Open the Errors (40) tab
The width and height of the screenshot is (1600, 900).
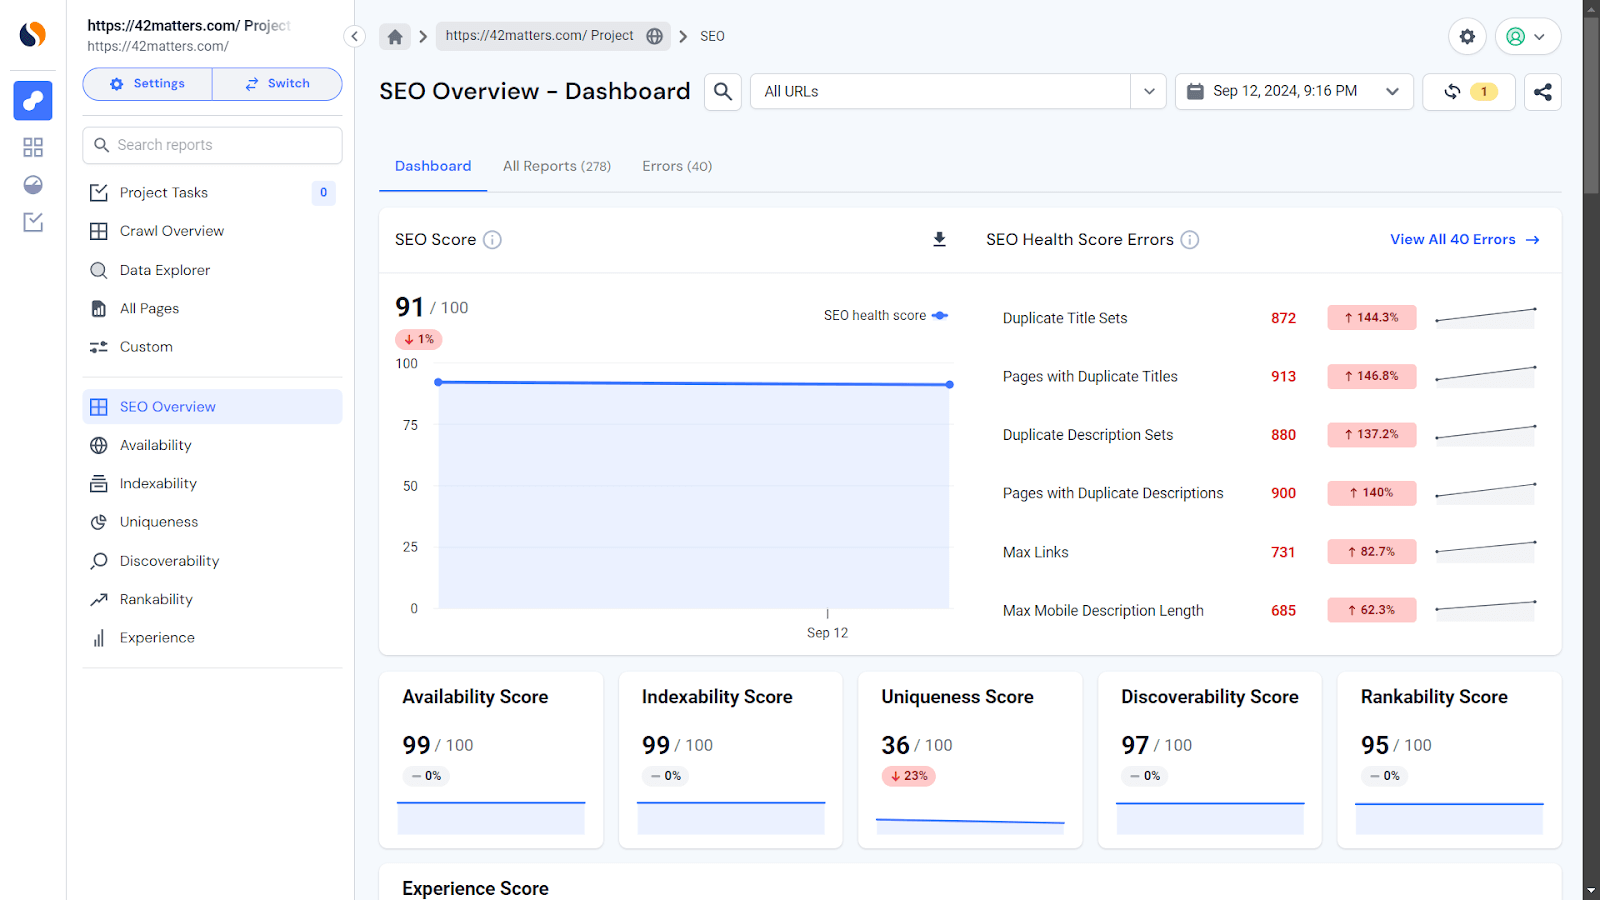(x=677, y=166)
